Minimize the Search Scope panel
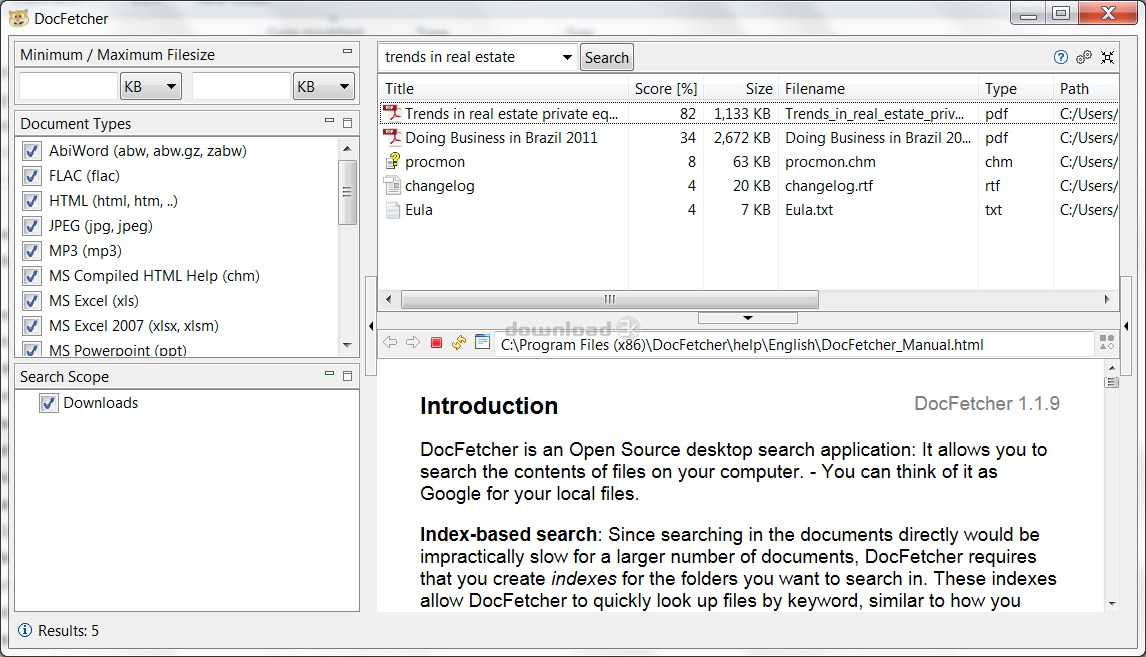Image resolution: width=1146 pixels, height=657 pixels. pos(330,373)
